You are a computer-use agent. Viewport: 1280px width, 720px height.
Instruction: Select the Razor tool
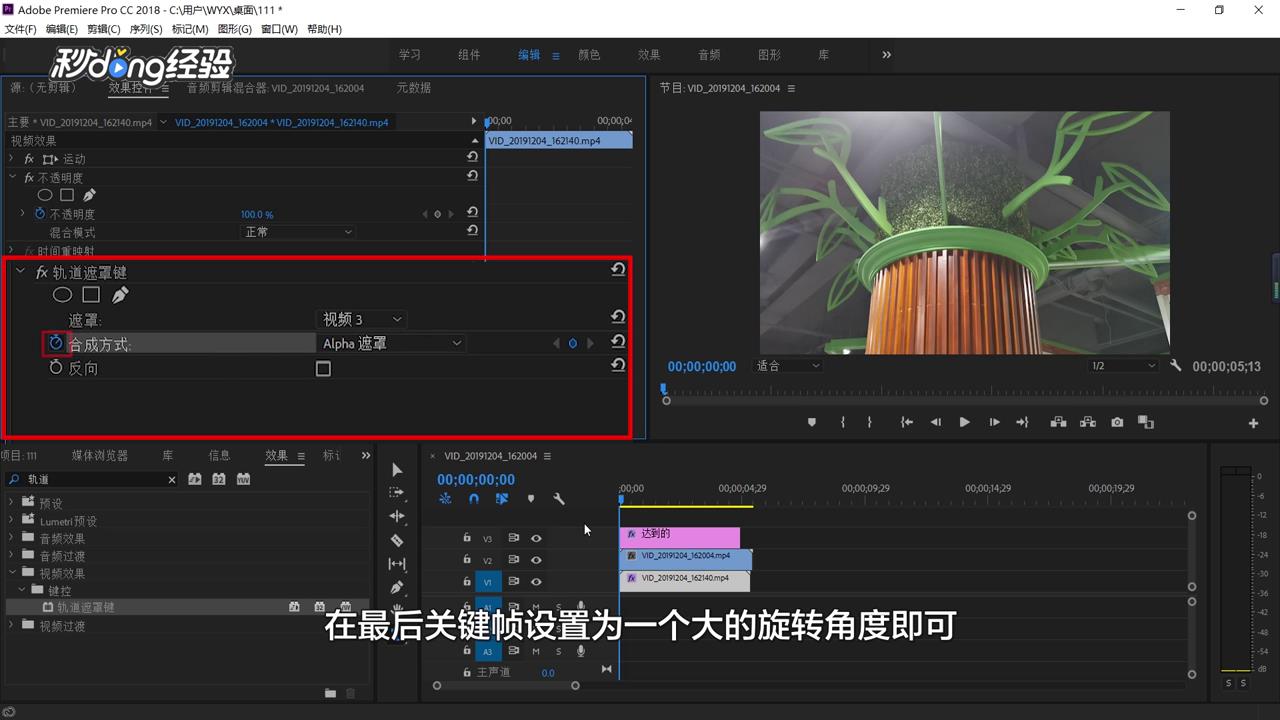click(397, 540)
